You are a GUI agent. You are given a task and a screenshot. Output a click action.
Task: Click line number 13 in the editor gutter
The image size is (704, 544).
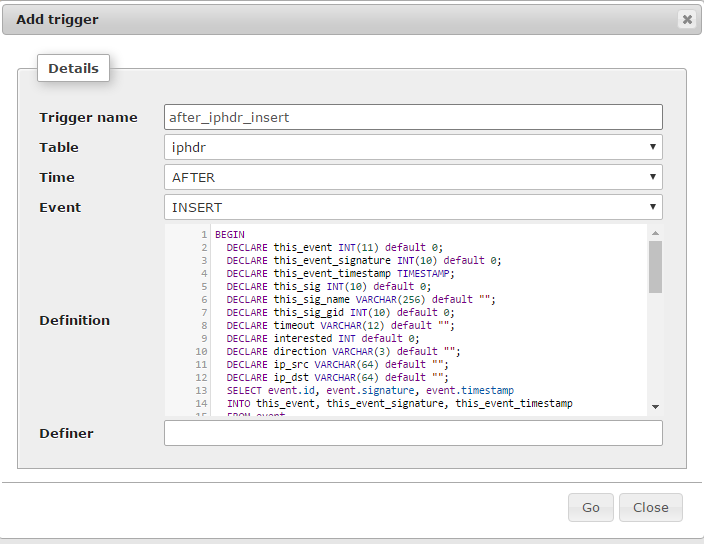click(201, 390)
